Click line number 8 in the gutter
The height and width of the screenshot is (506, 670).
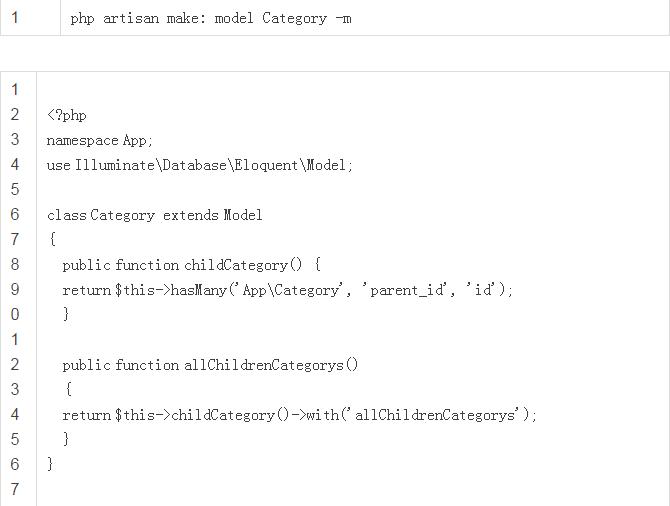tap(15, 265)
